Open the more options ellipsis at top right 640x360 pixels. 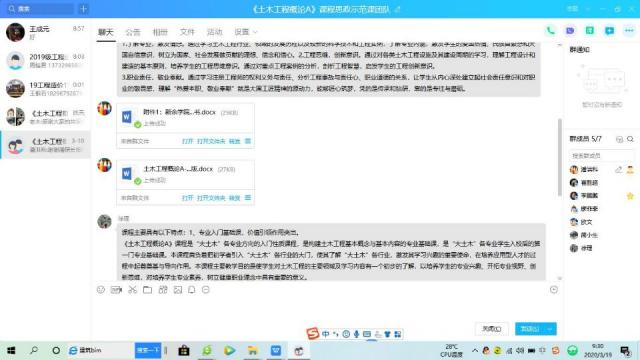(629, 31)
